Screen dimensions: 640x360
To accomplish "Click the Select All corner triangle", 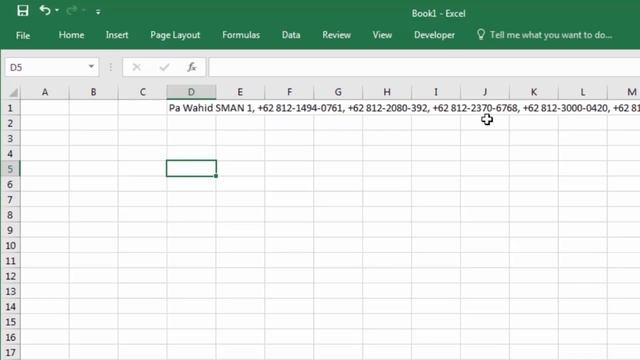I will pos(13,93).
